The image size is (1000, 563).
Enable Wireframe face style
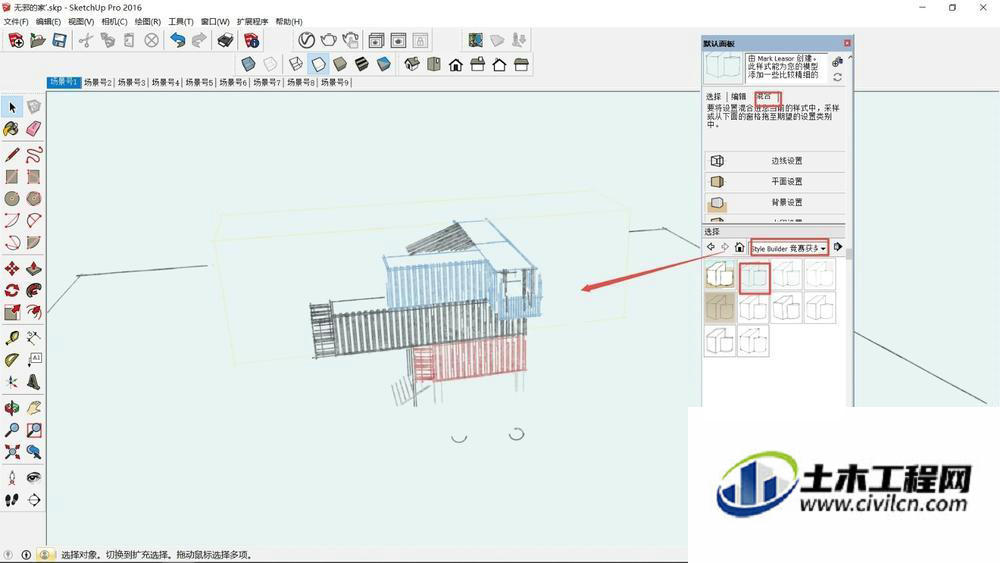coord(296,64)
